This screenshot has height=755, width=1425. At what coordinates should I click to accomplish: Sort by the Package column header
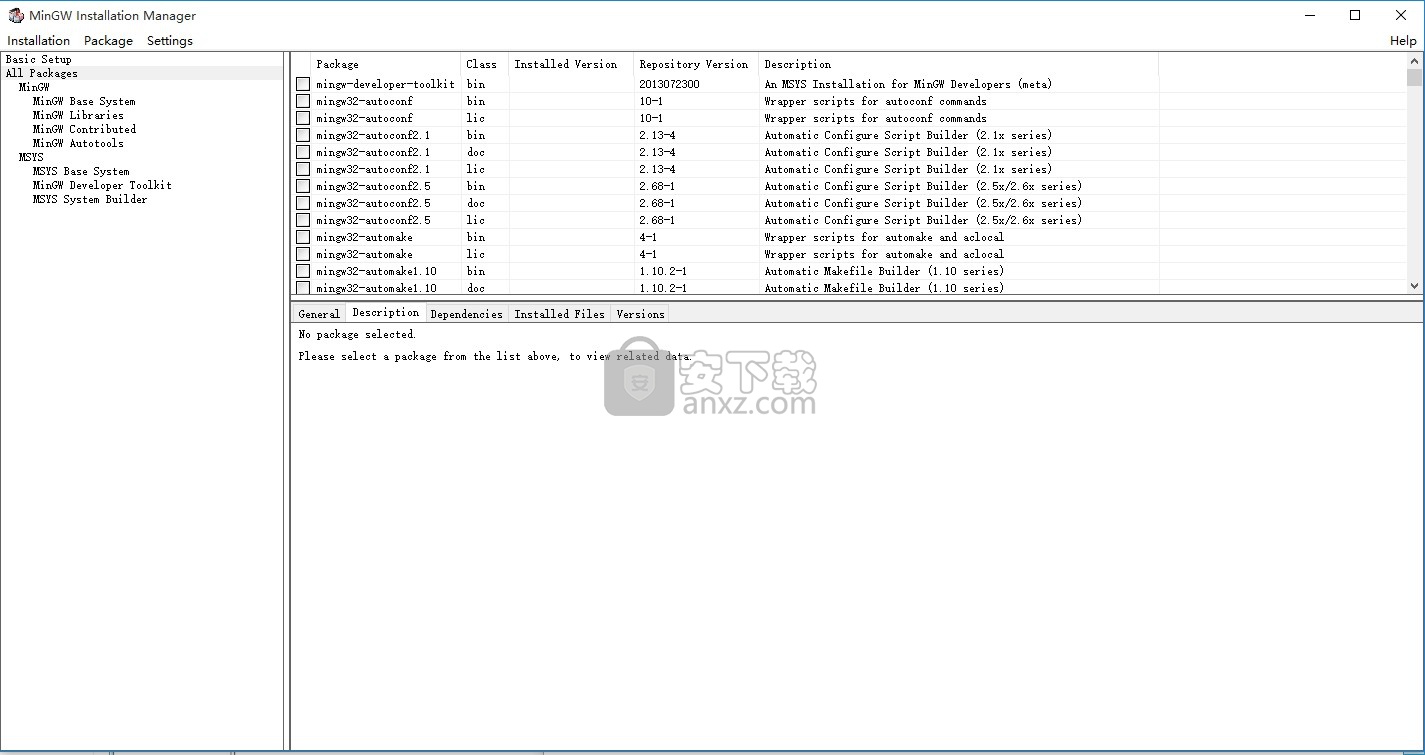coord(385,64)
